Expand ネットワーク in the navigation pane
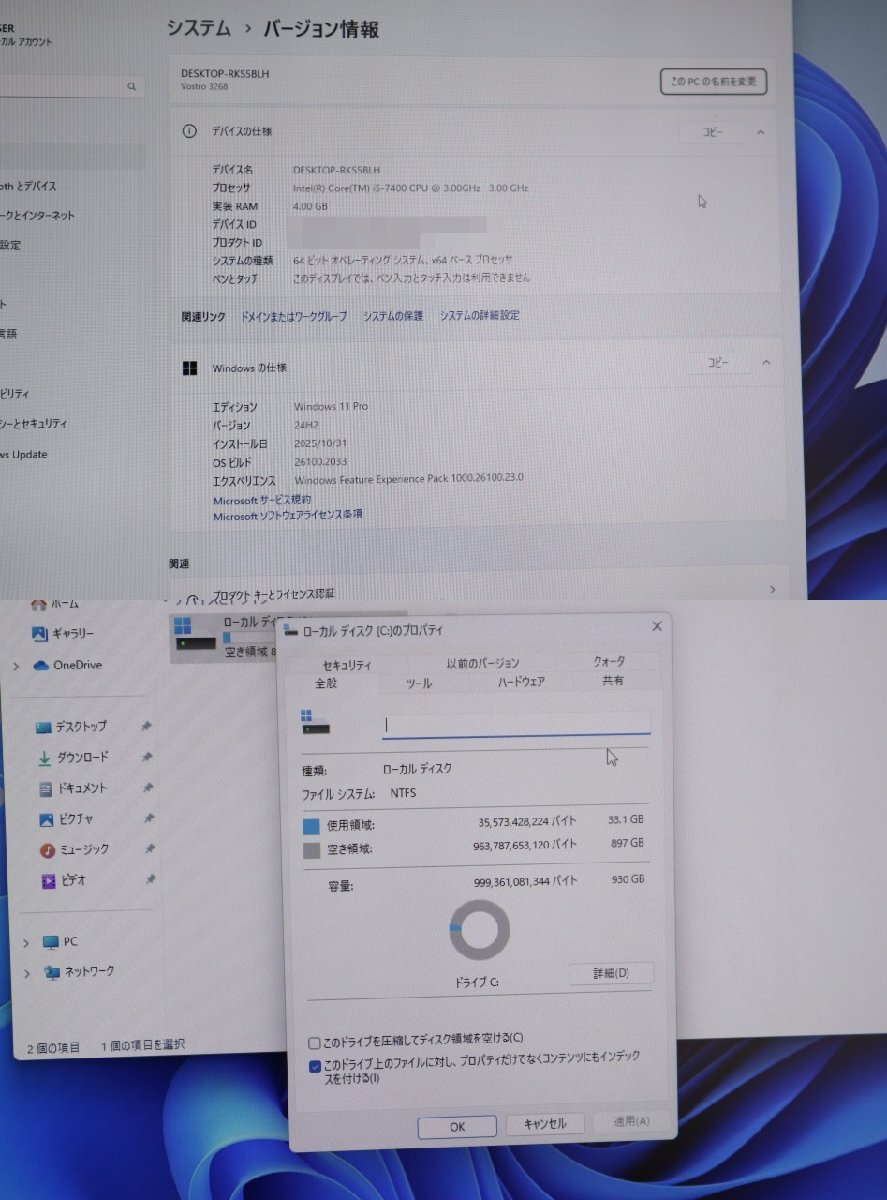 pyautogui.click(x=25, y=971)
